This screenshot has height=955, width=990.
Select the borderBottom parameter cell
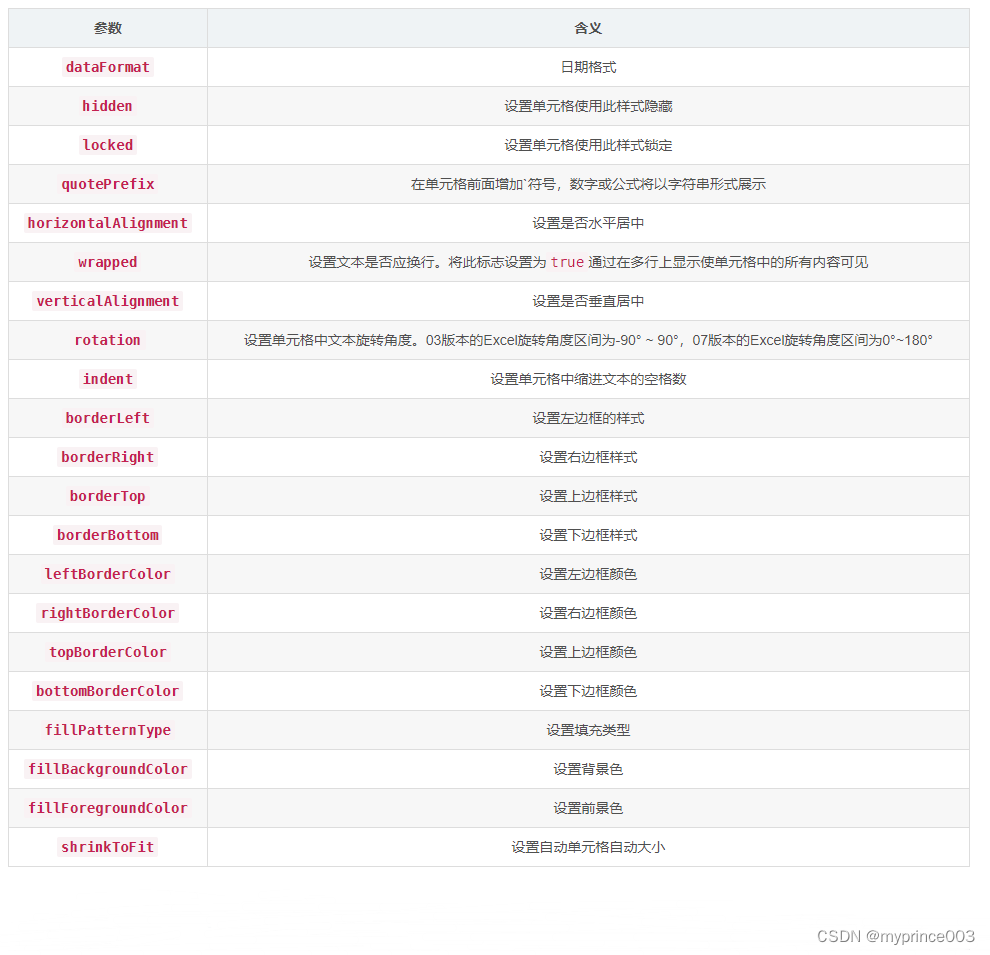(107, 535)
